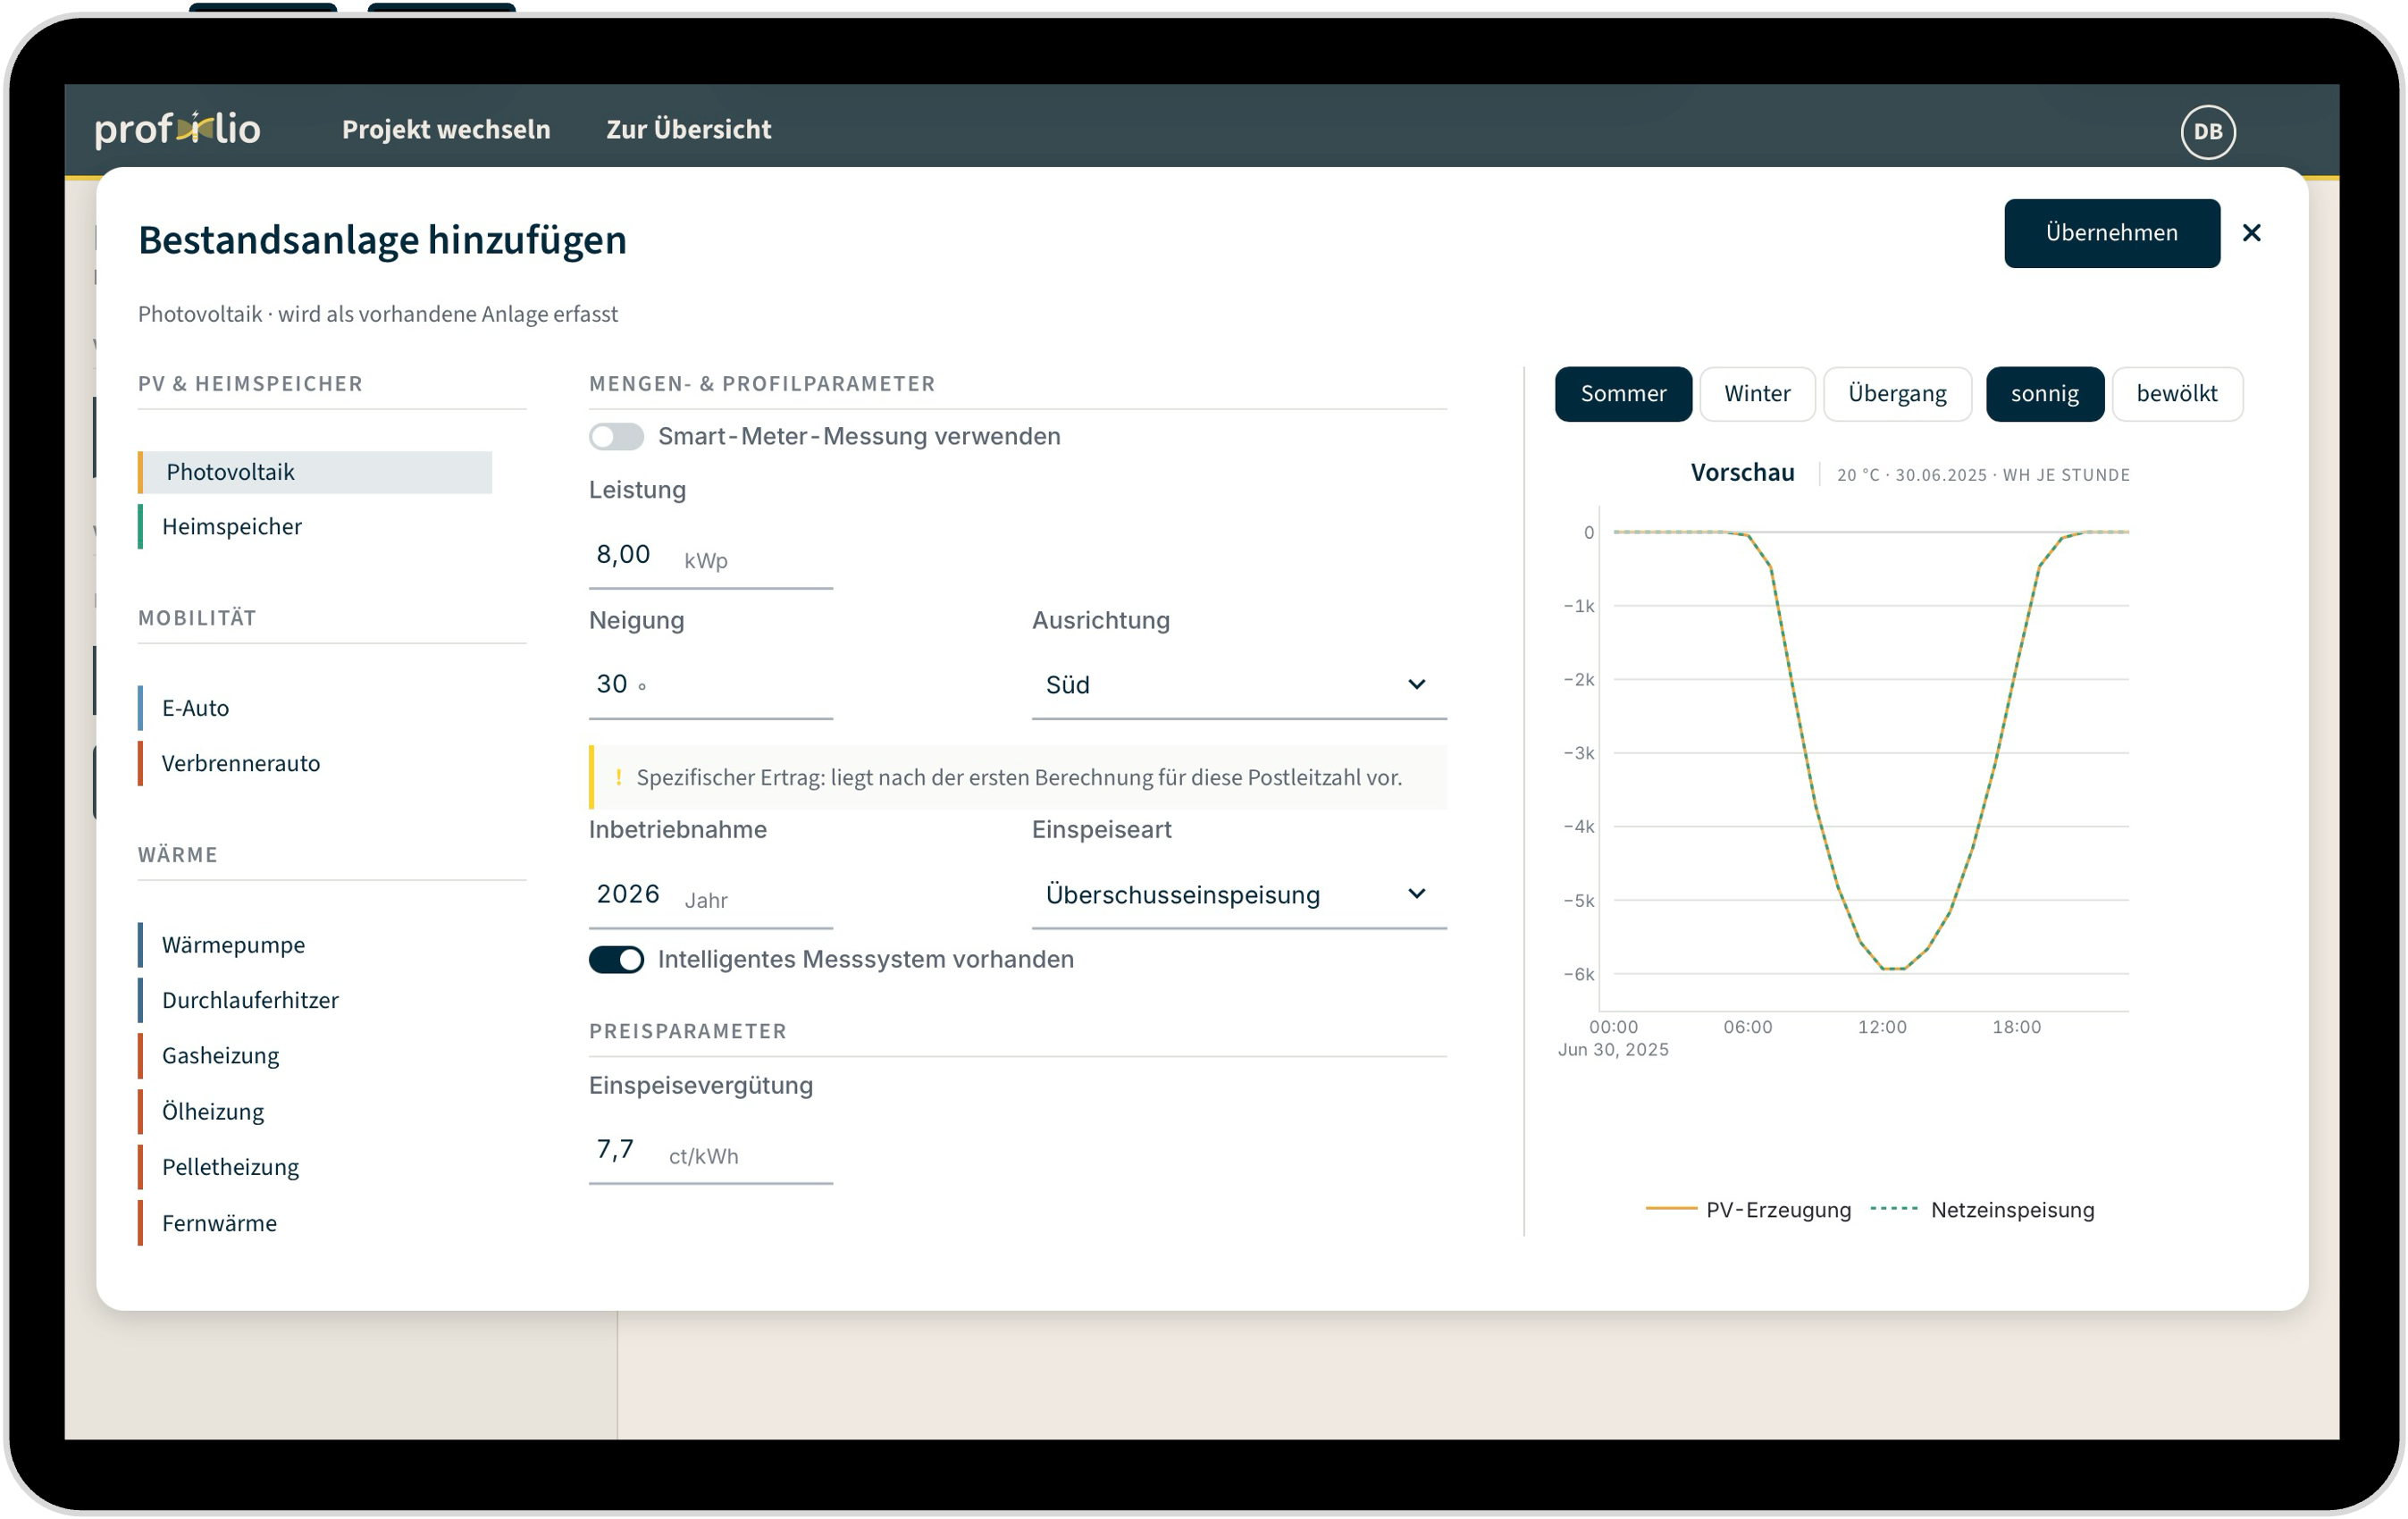
Task: Toggle PV-Erzeugung legend entry in chart
Action: click(1748, 1210)
